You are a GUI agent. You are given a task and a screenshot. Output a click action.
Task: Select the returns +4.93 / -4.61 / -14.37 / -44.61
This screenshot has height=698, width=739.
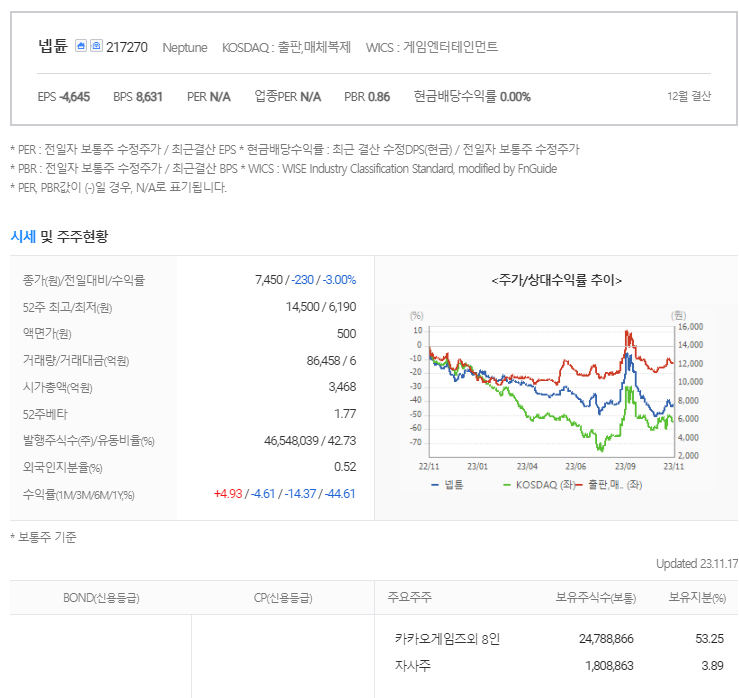click(285, 494)
